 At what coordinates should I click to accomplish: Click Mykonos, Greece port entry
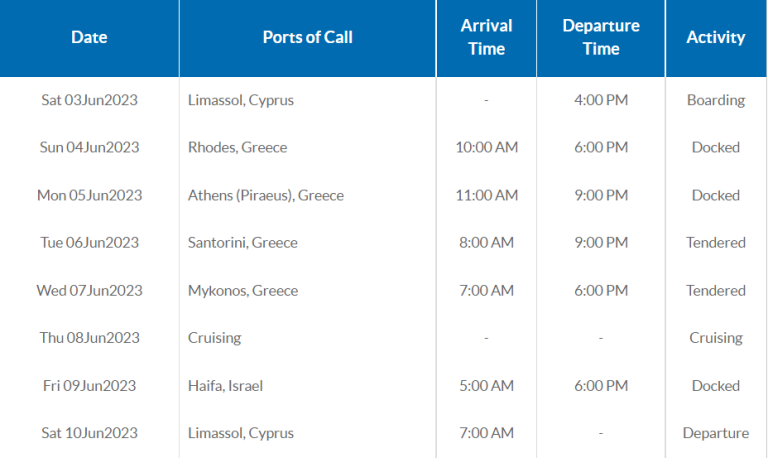(242, 291)
